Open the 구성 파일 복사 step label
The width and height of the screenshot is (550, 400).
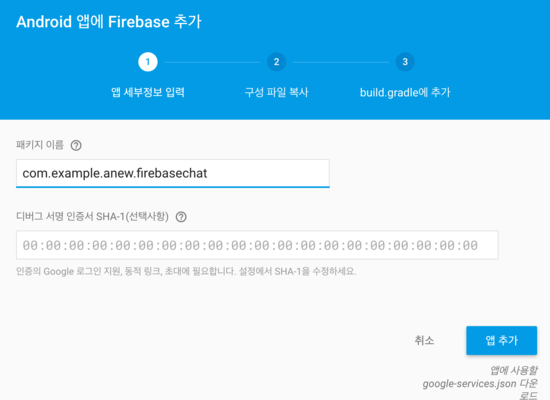(276, 92)
